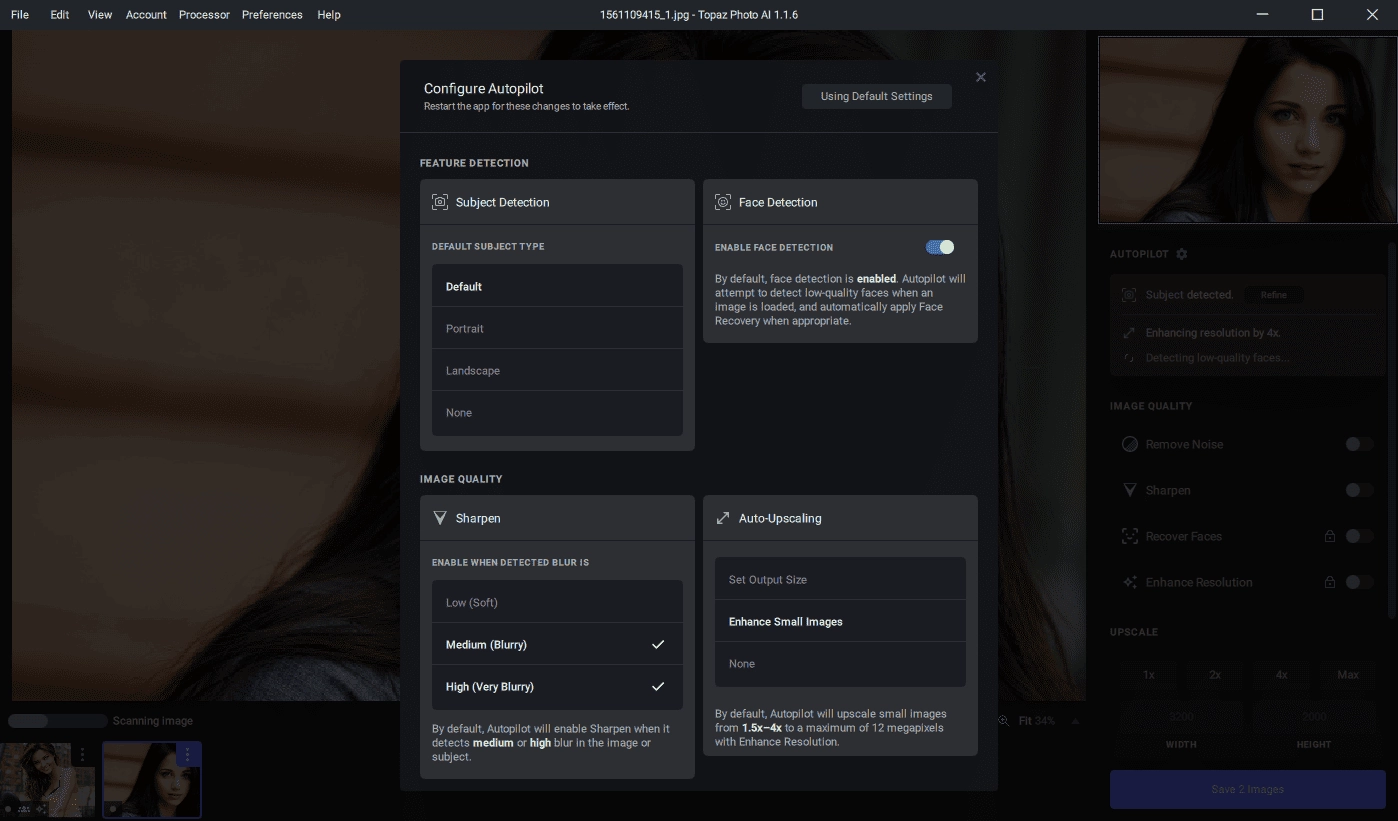Select the first image thumbnail

(x=47, y=779)
